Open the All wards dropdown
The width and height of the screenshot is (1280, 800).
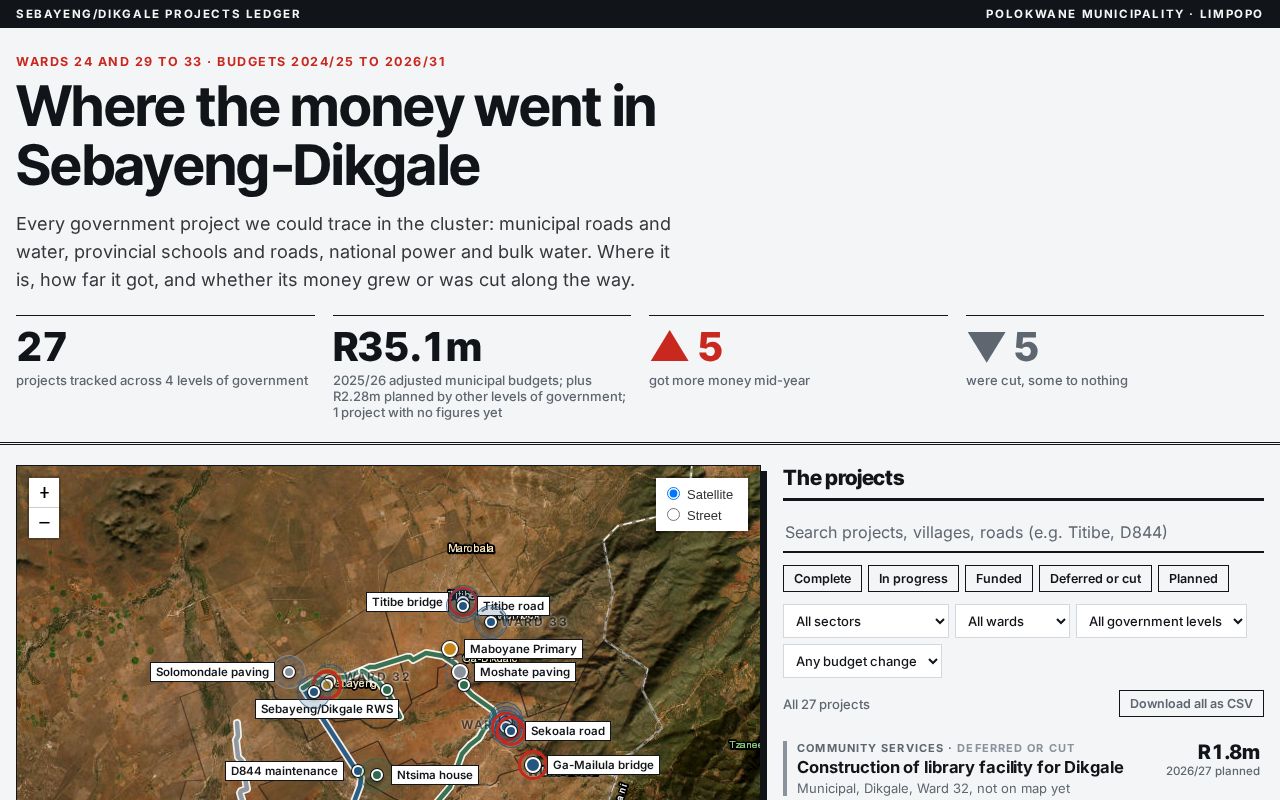pos(1012,621)
